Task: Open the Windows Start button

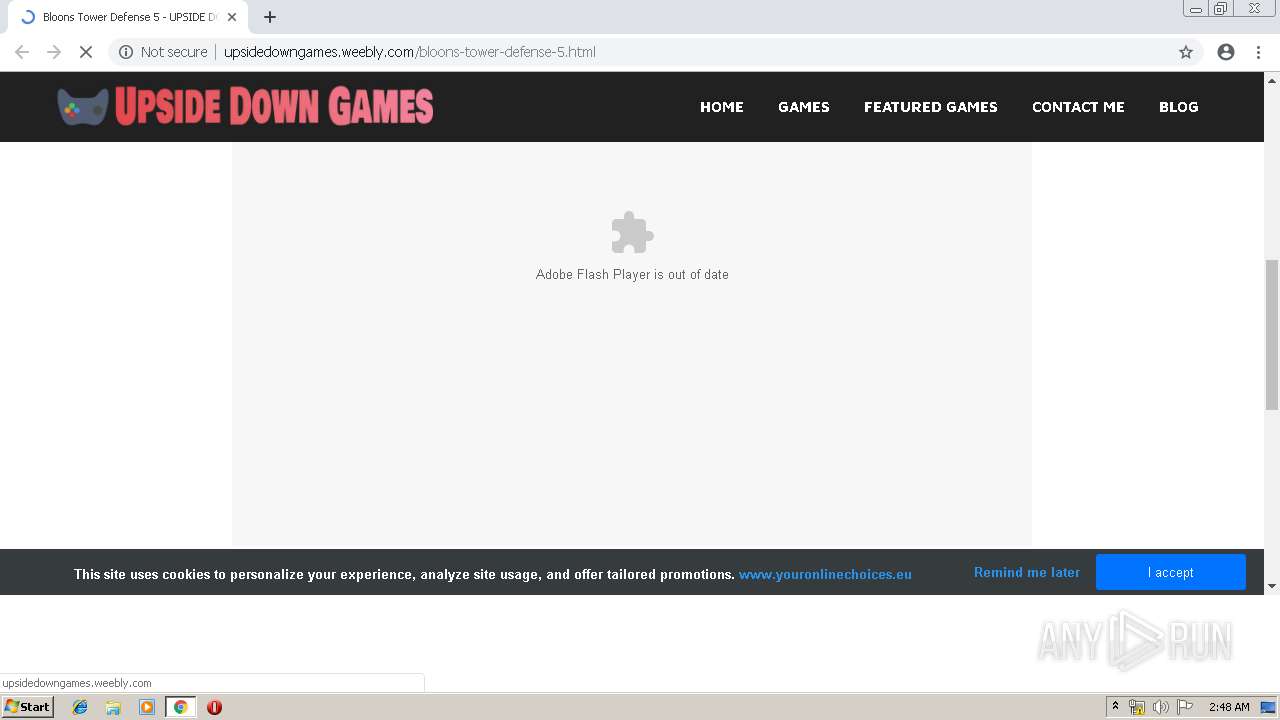Action: pyautogui.click(x=28, y=707)
